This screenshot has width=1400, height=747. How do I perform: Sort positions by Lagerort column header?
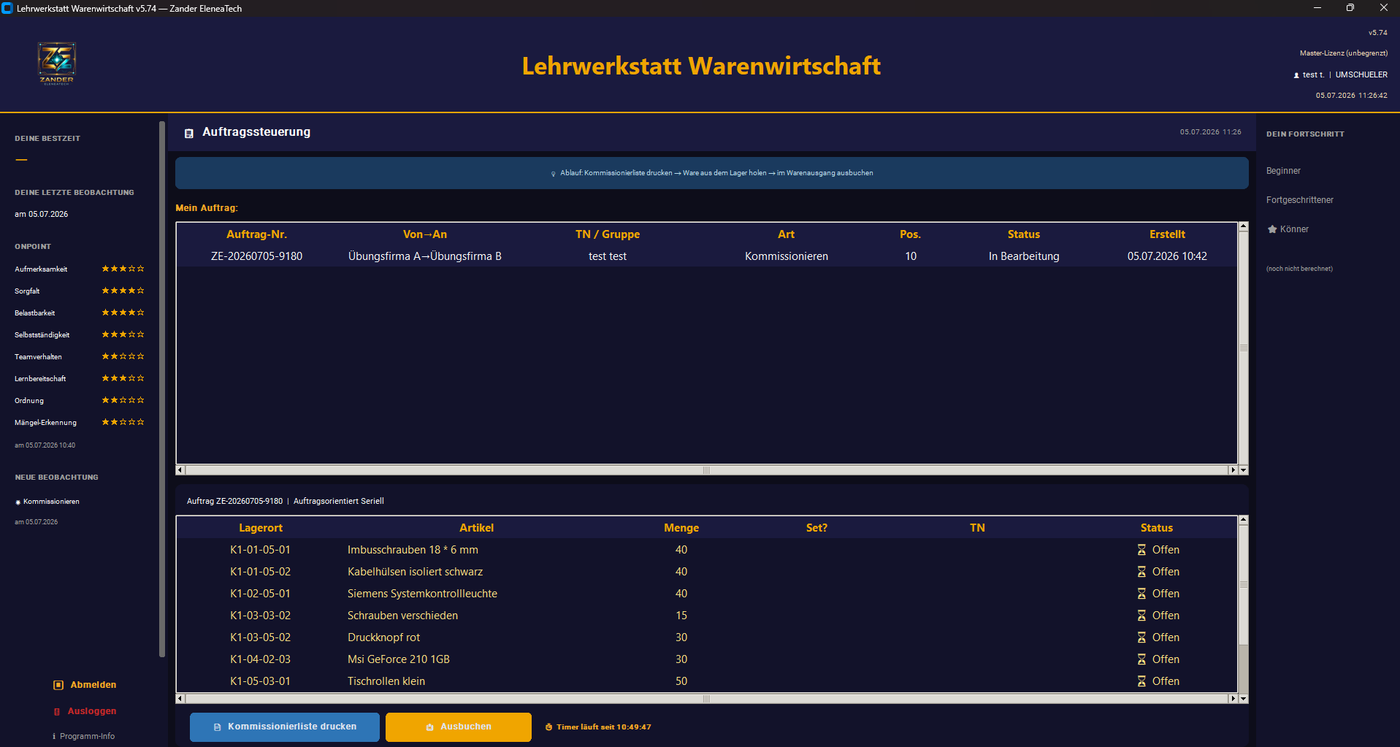coord(260,528)
